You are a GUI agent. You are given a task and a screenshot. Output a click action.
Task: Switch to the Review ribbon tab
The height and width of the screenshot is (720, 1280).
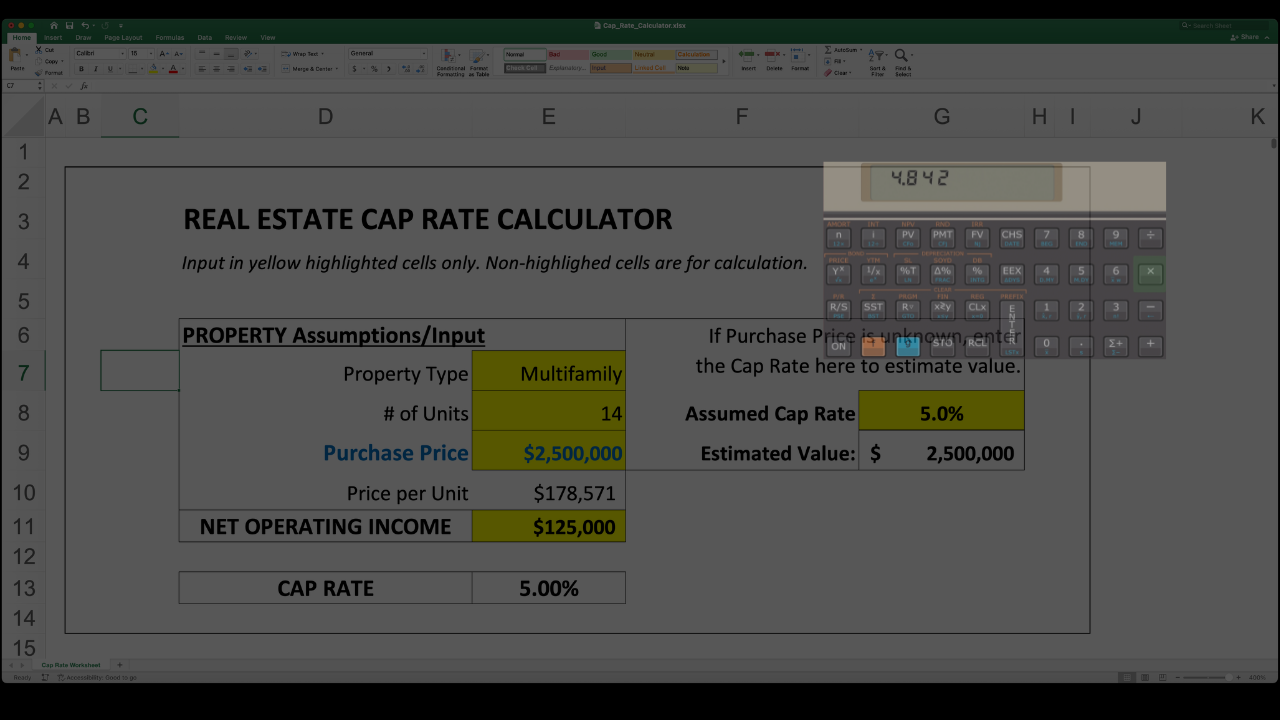click(x=236, y=38)
